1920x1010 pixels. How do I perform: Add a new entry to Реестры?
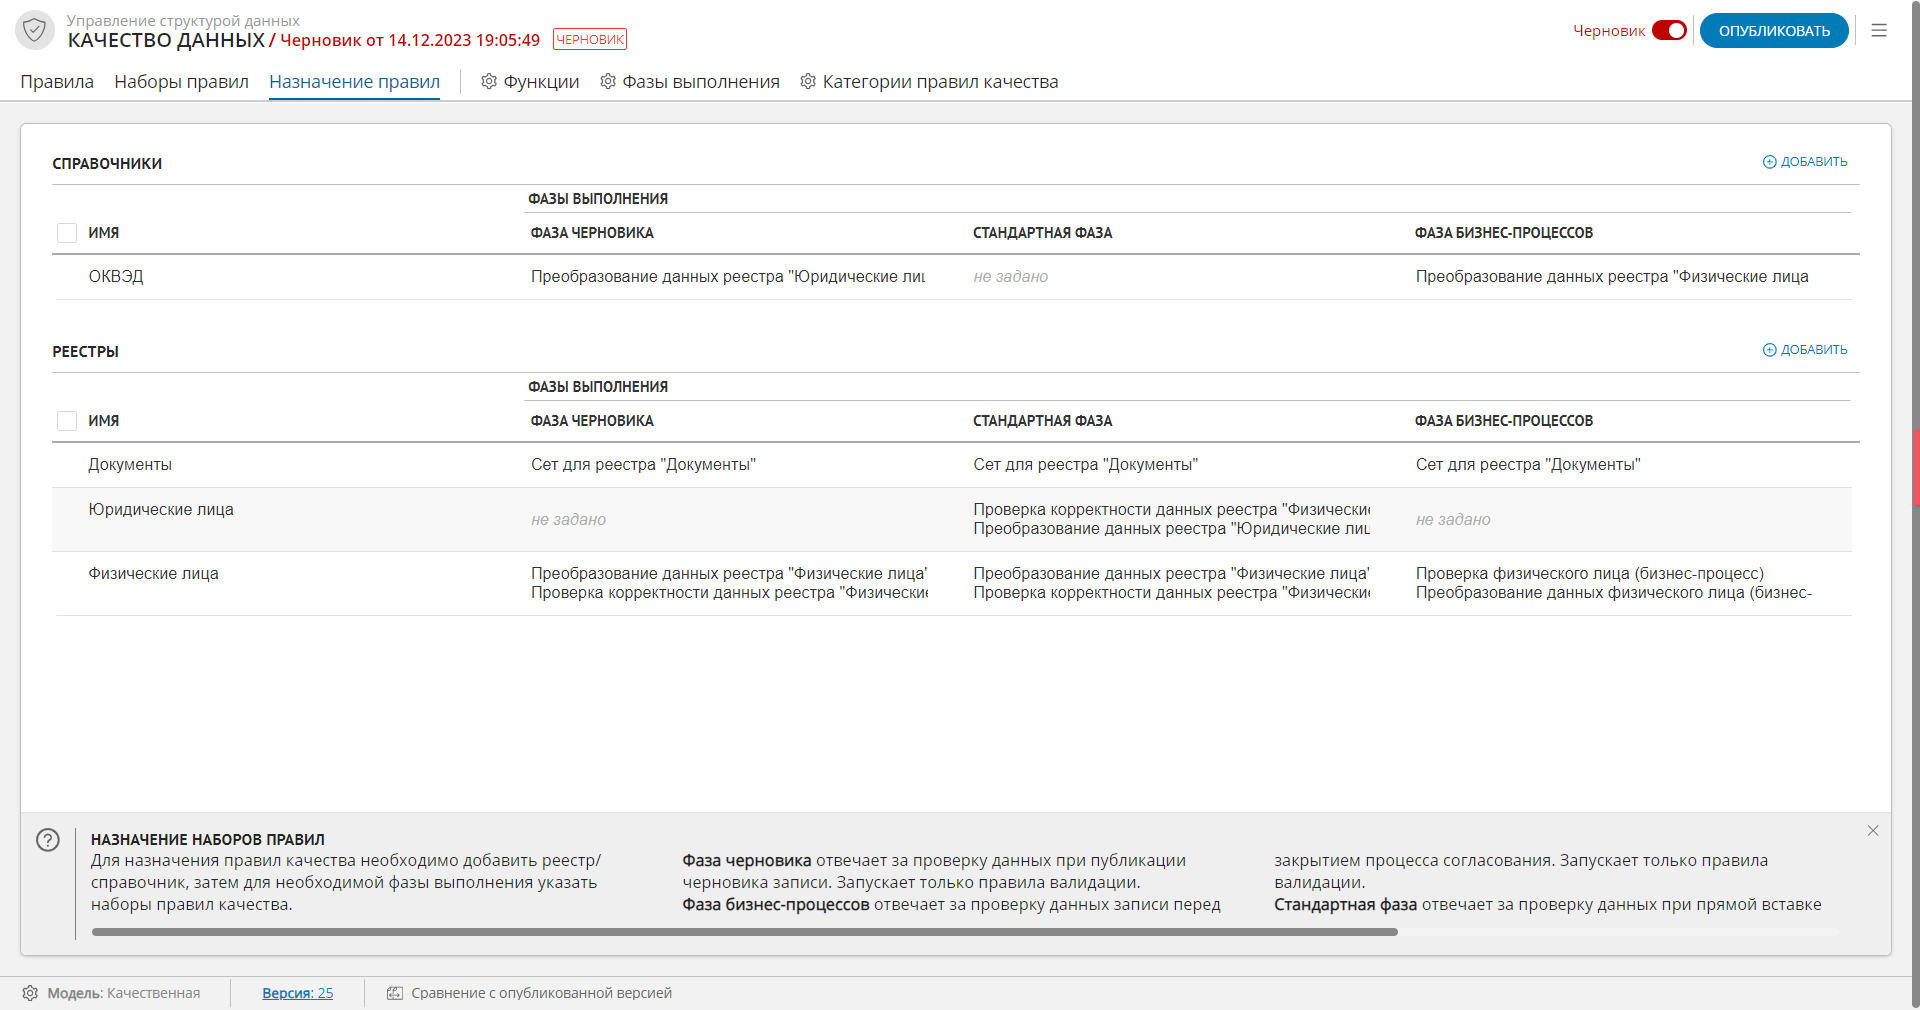[x=1805, y=350]
